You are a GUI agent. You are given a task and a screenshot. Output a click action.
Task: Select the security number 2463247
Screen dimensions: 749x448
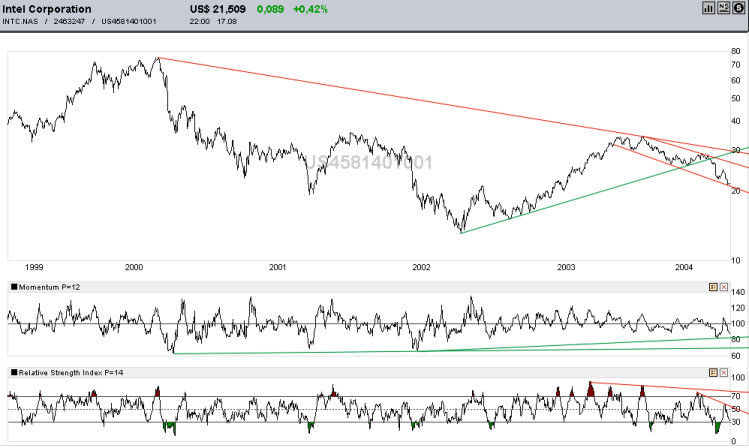[x=69, y=21]
